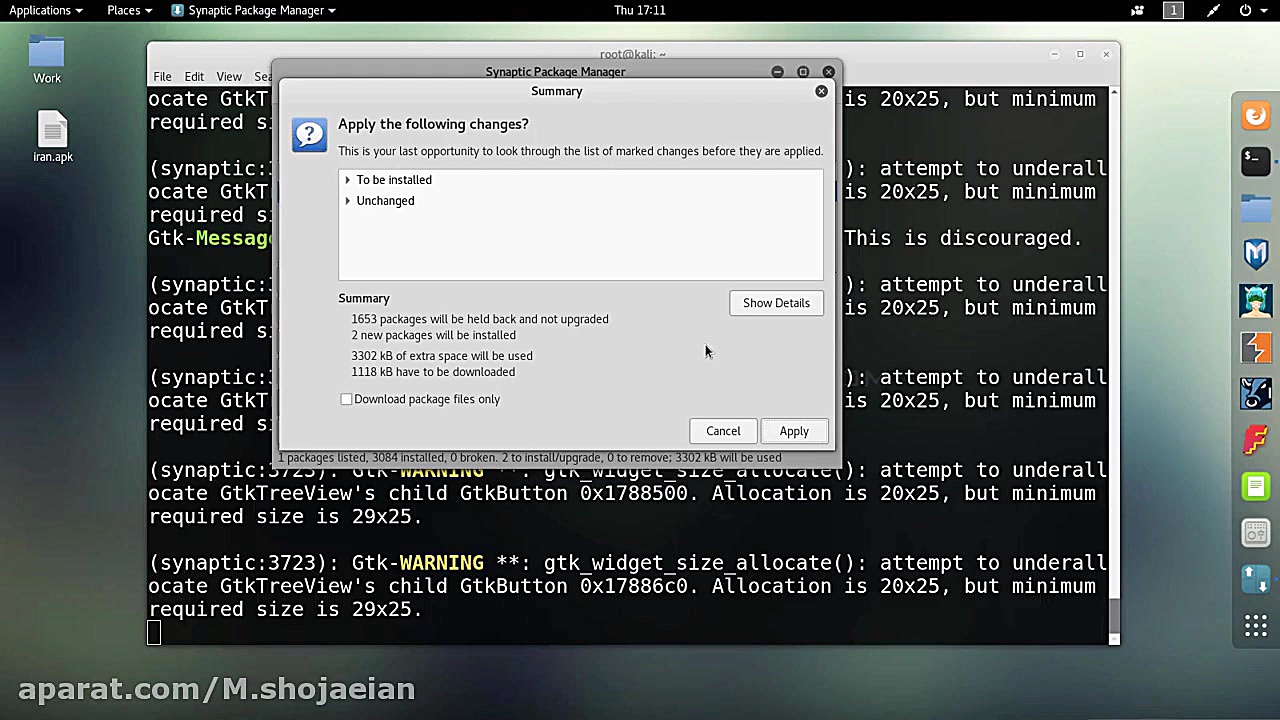Click '1118 kB have to be downloaded' text
The height and width of the screenshot is (720, 1280).
[433, 372]
